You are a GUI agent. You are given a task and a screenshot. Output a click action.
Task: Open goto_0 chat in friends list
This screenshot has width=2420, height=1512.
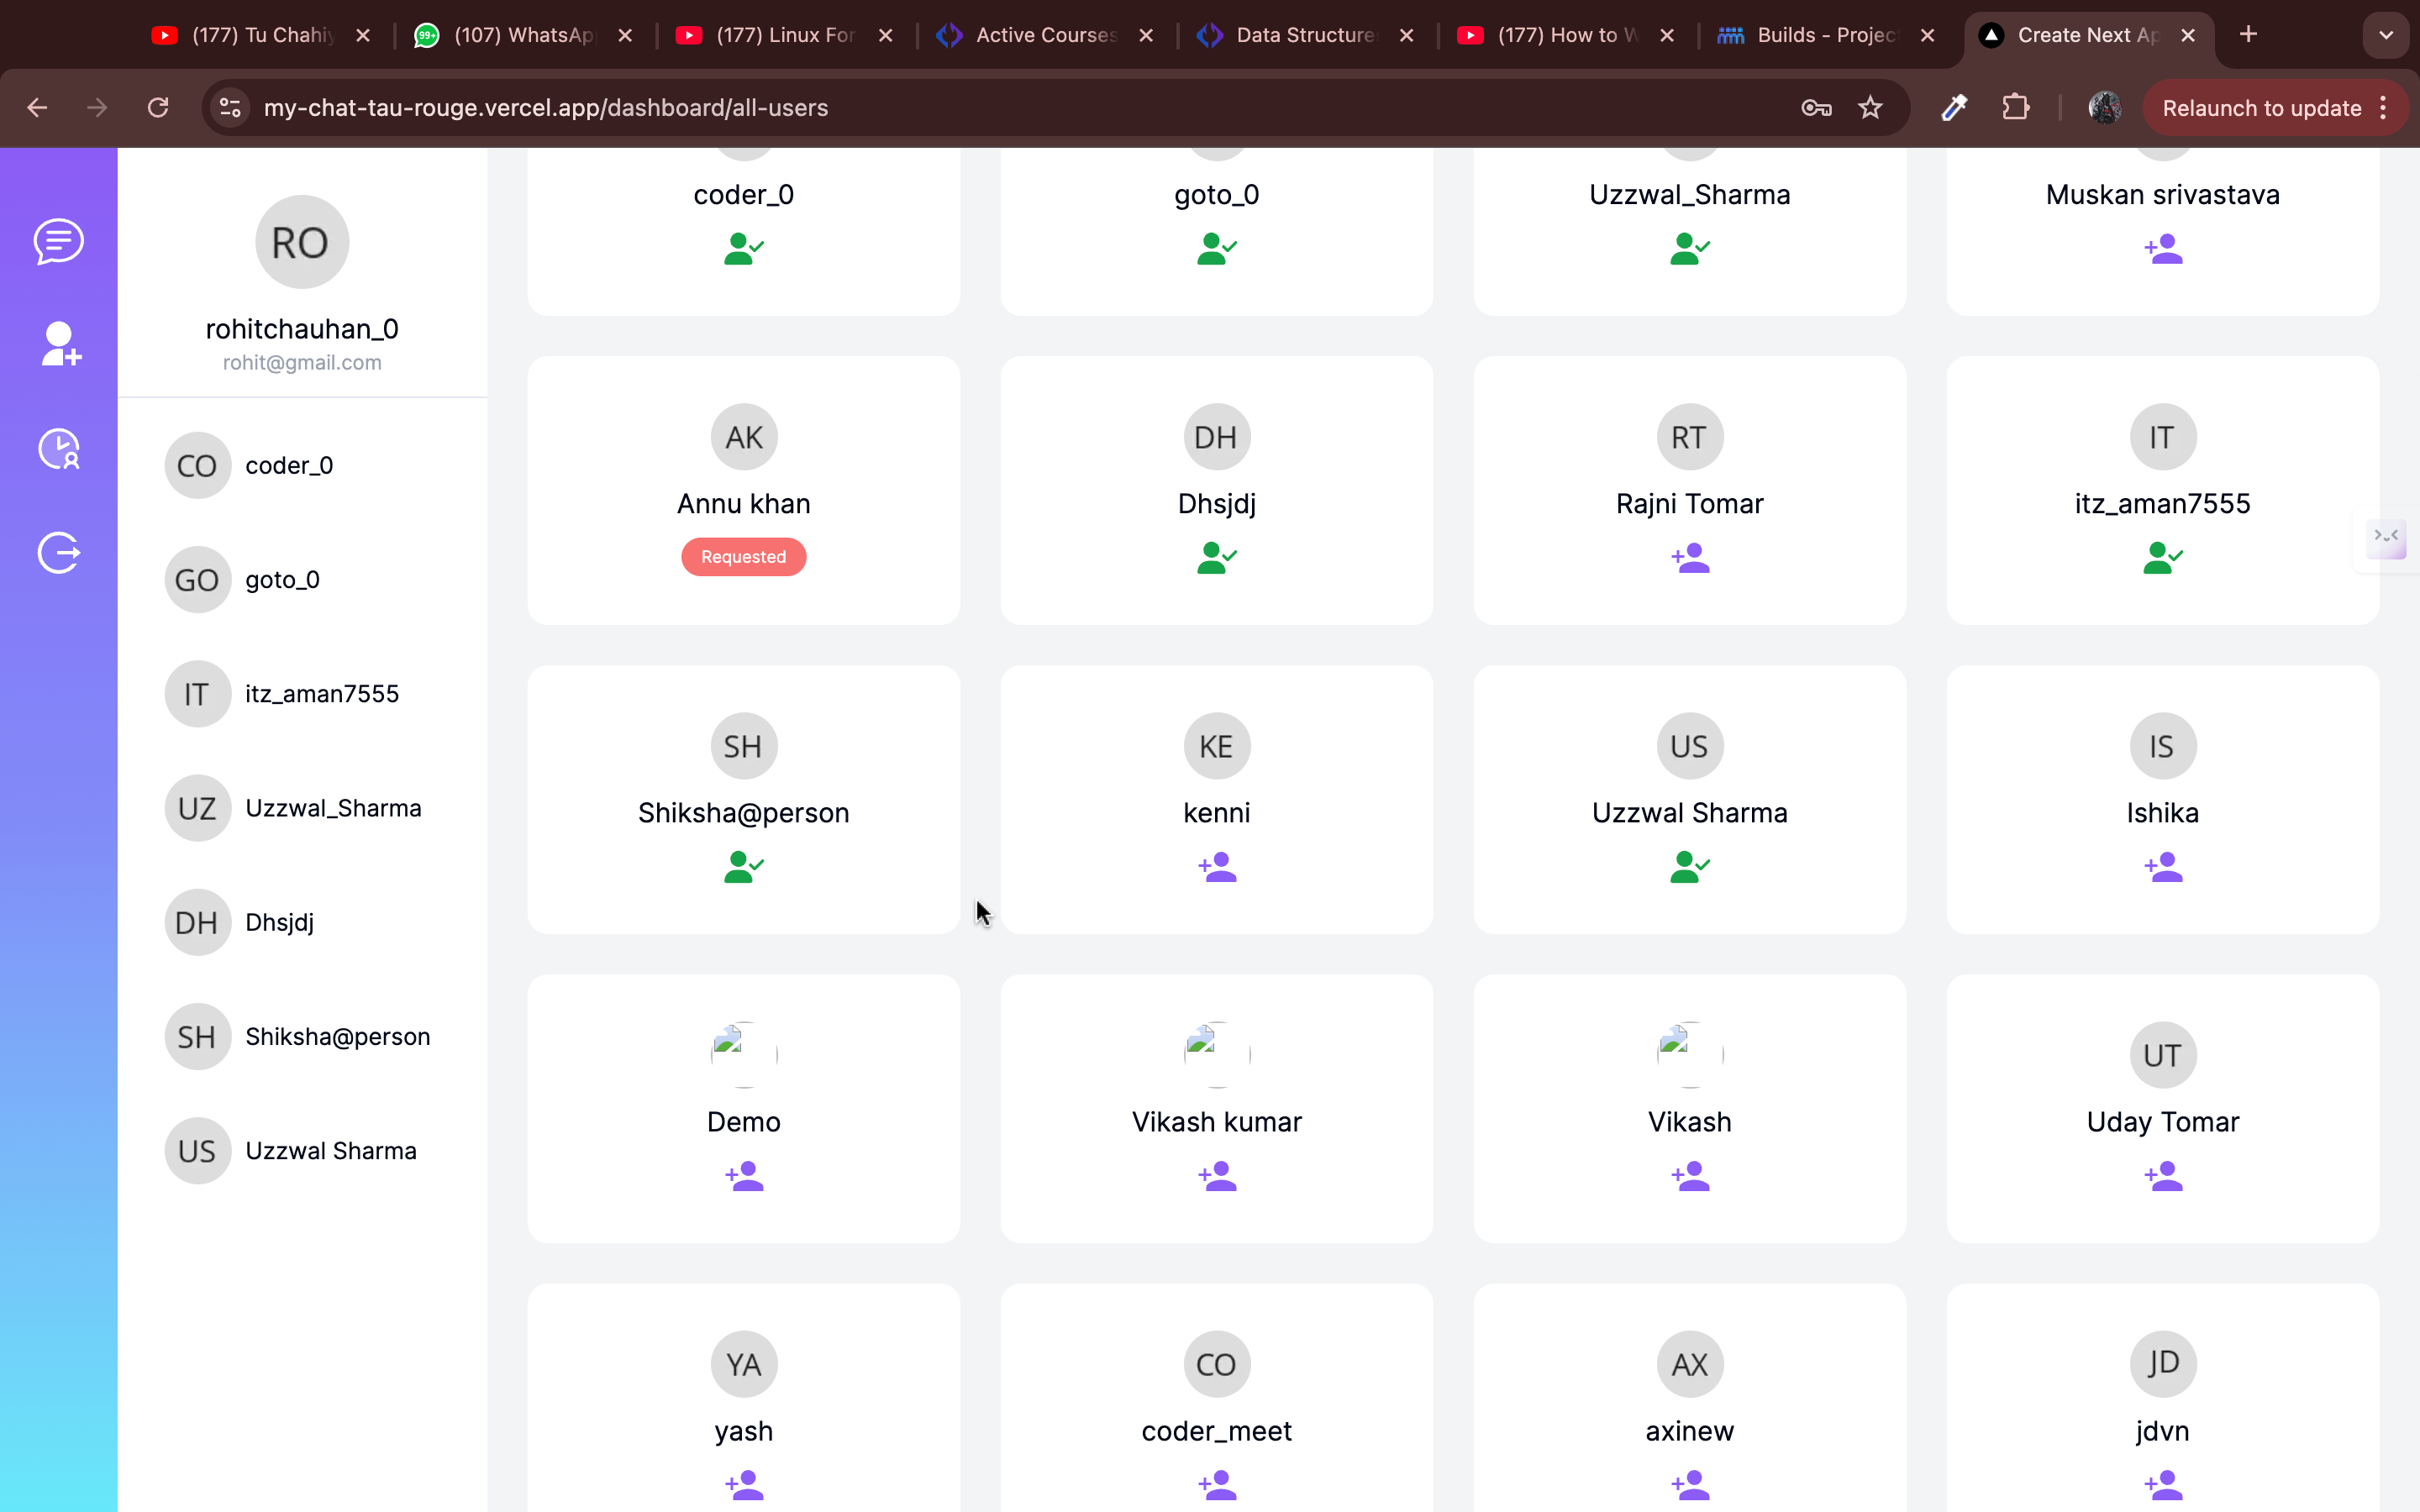(x=302, y=579)
